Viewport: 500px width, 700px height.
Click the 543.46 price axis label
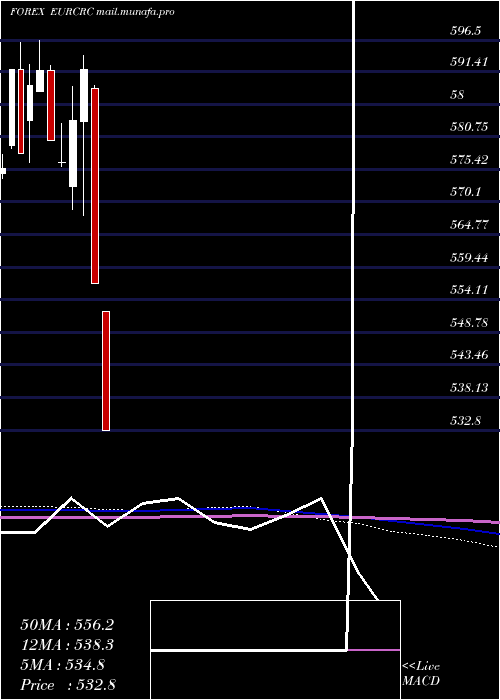(468, 355)
